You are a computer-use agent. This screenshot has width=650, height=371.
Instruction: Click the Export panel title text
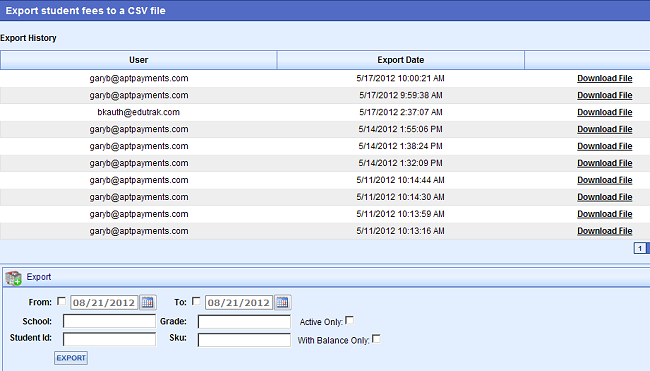[x=39, y=277]
